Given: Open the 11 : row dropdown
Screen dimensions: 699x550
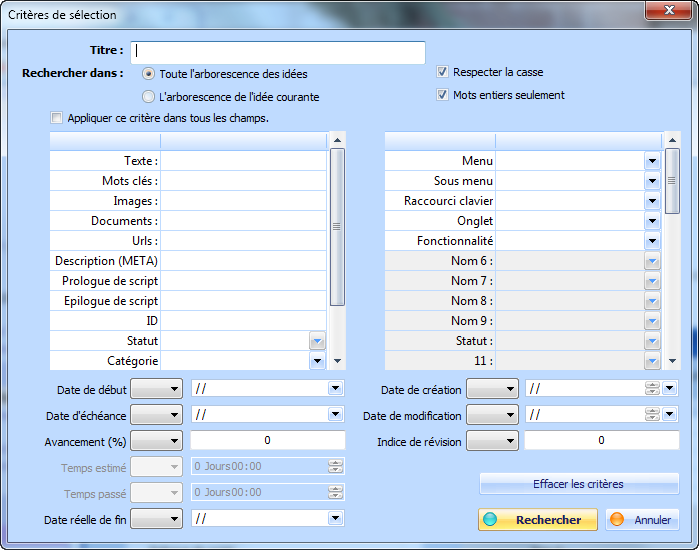Looking at the screenshot, I should coord(652,361).
